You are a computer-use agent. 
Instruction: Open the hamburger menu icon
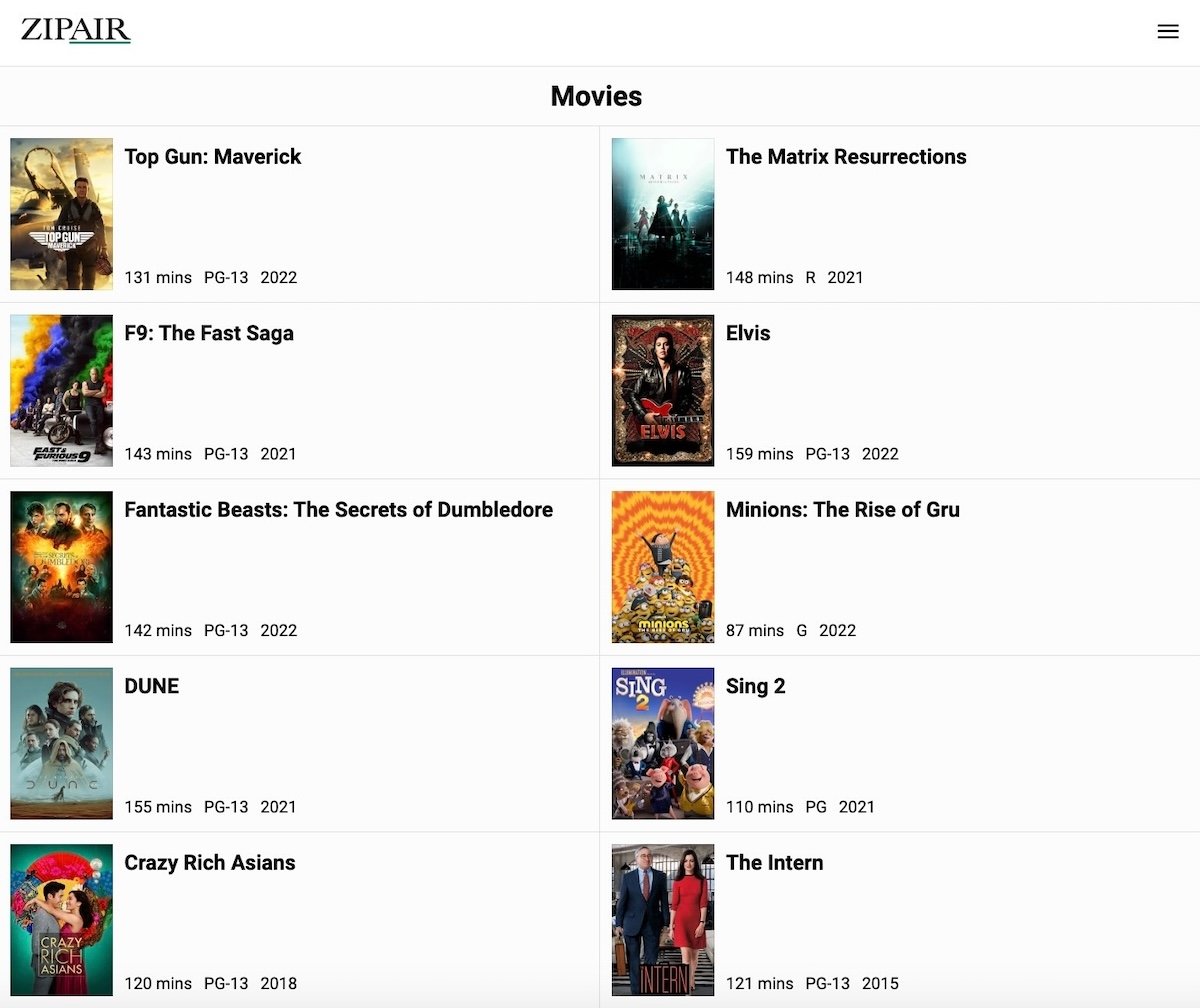tap(1168, 32)
